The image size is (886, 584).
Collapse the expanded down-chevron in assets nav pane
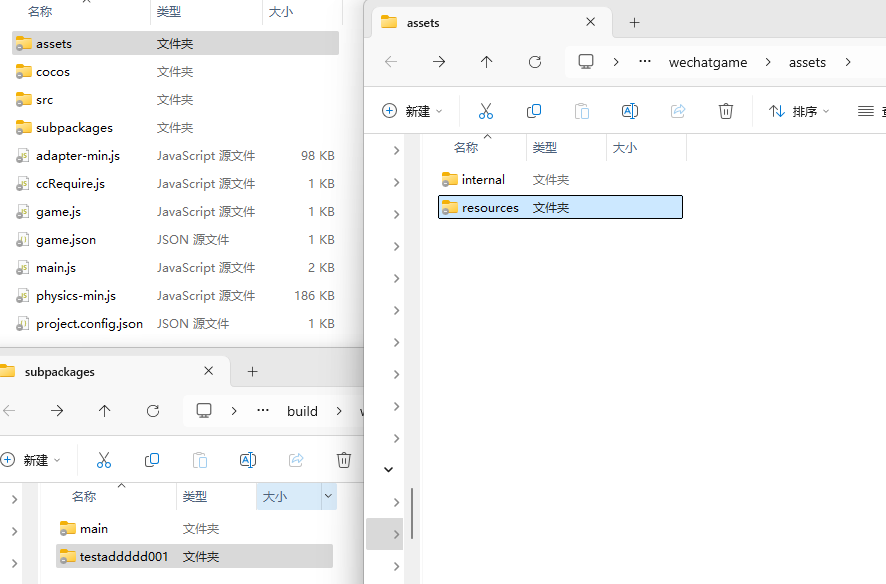(x=388, y=469)
